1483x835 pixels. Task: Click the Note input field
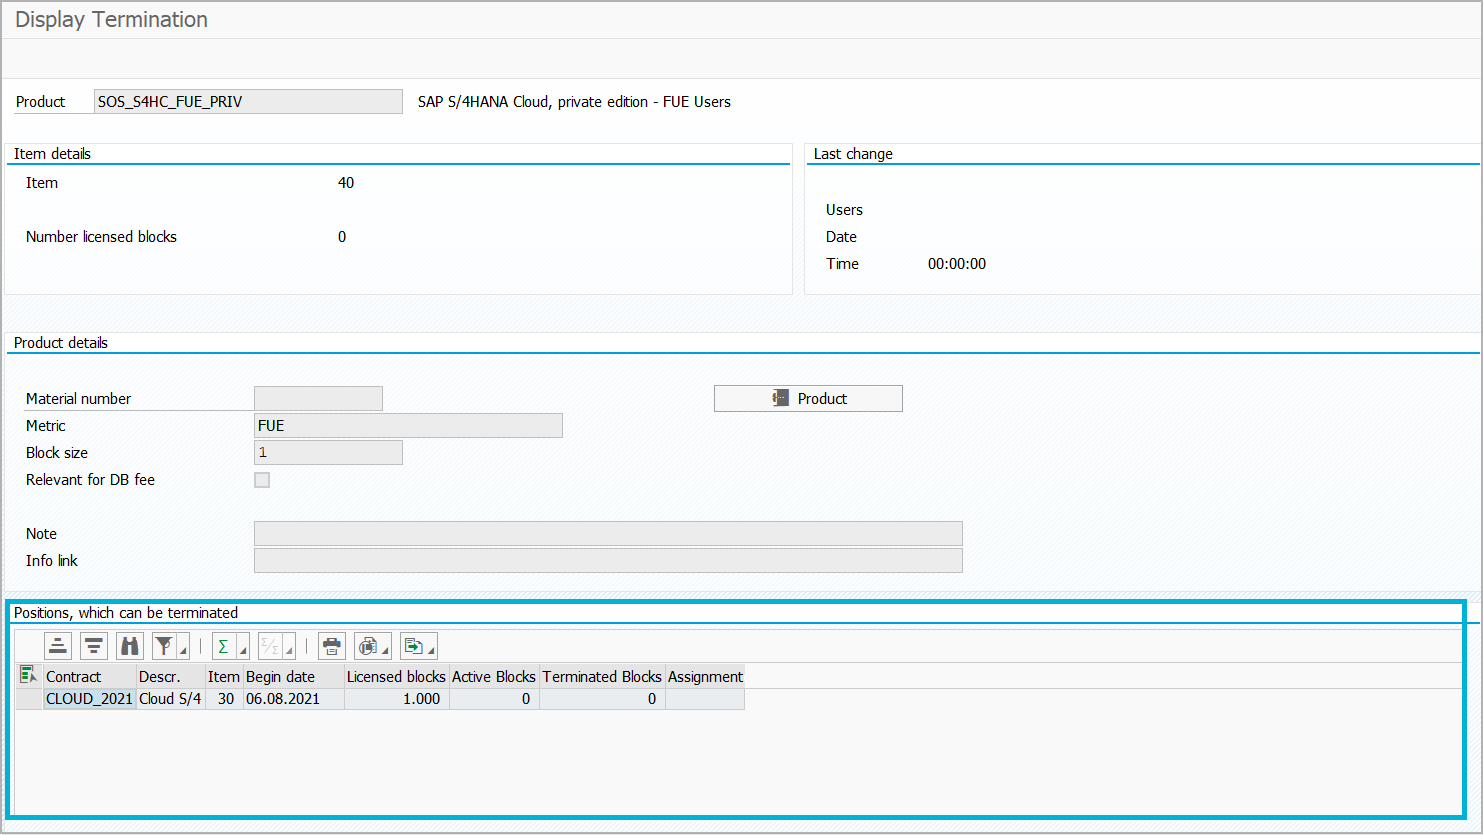click(608, 533)
